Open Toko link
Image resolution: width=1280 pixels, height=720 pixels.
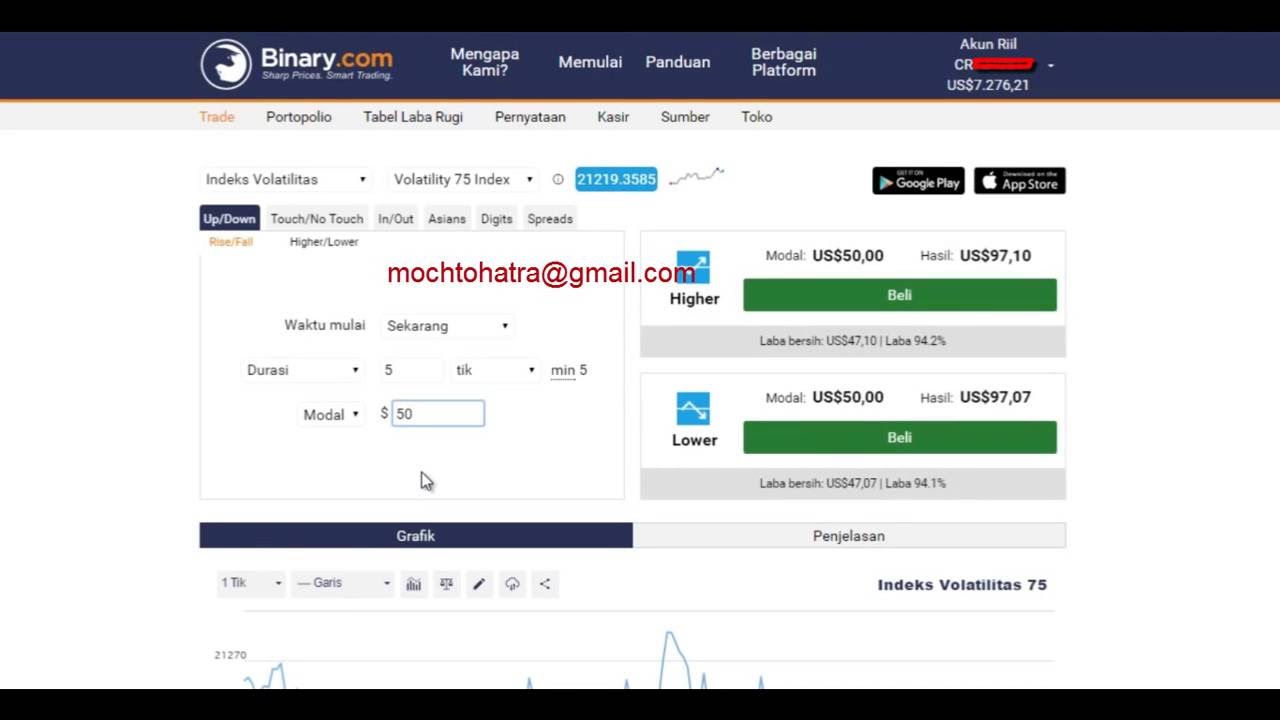pos(757,117)
